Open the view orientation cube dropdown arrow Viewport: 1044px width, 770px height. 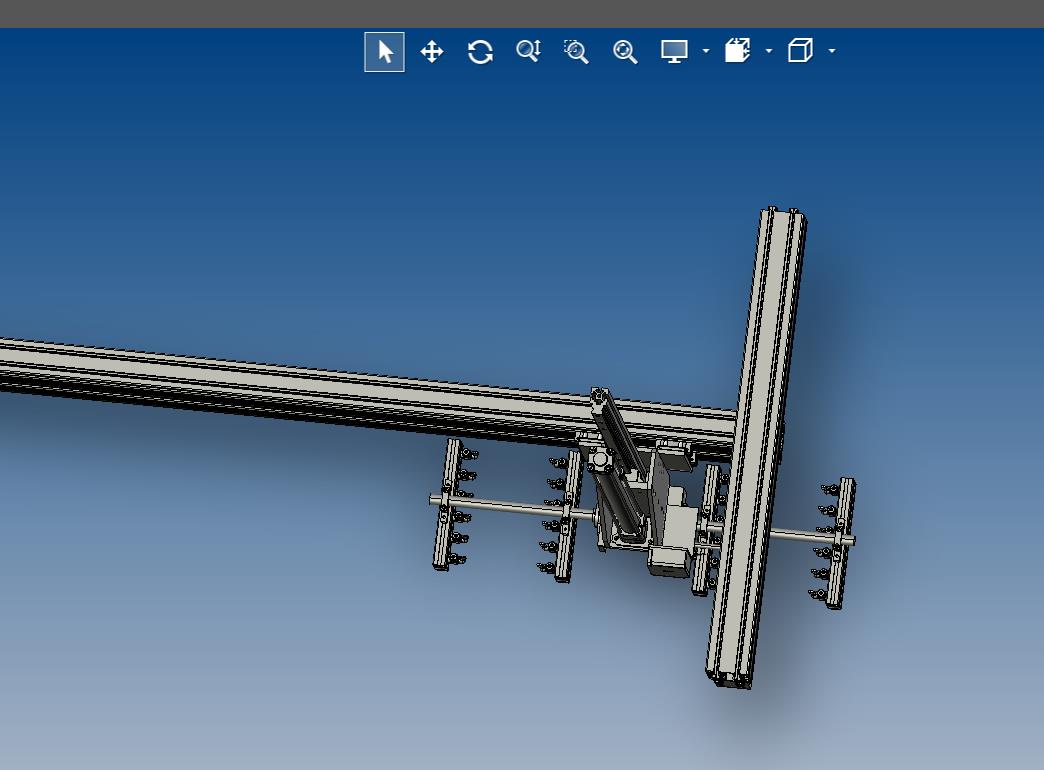832,51
